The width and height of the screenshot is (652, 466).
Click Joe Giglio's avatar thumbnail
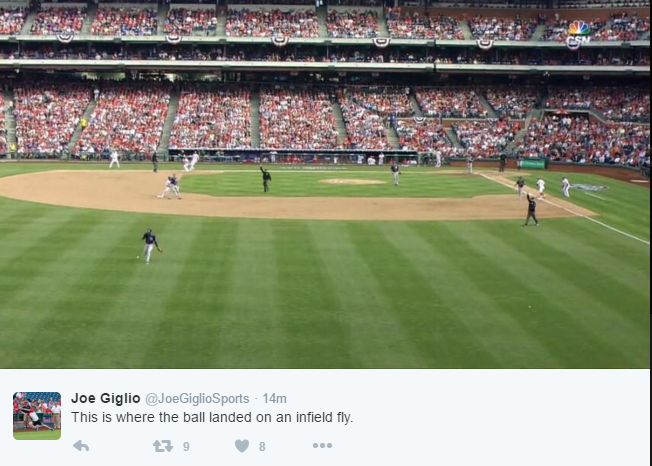(x=37, y=415)
